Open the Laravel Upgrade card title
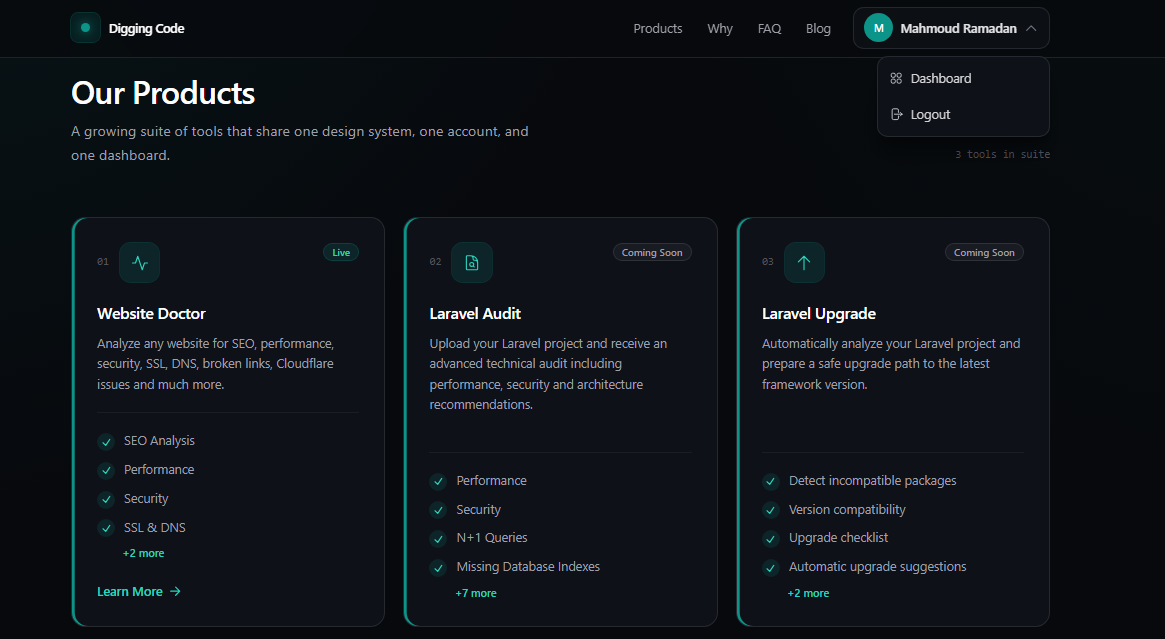 coord(819,314)
